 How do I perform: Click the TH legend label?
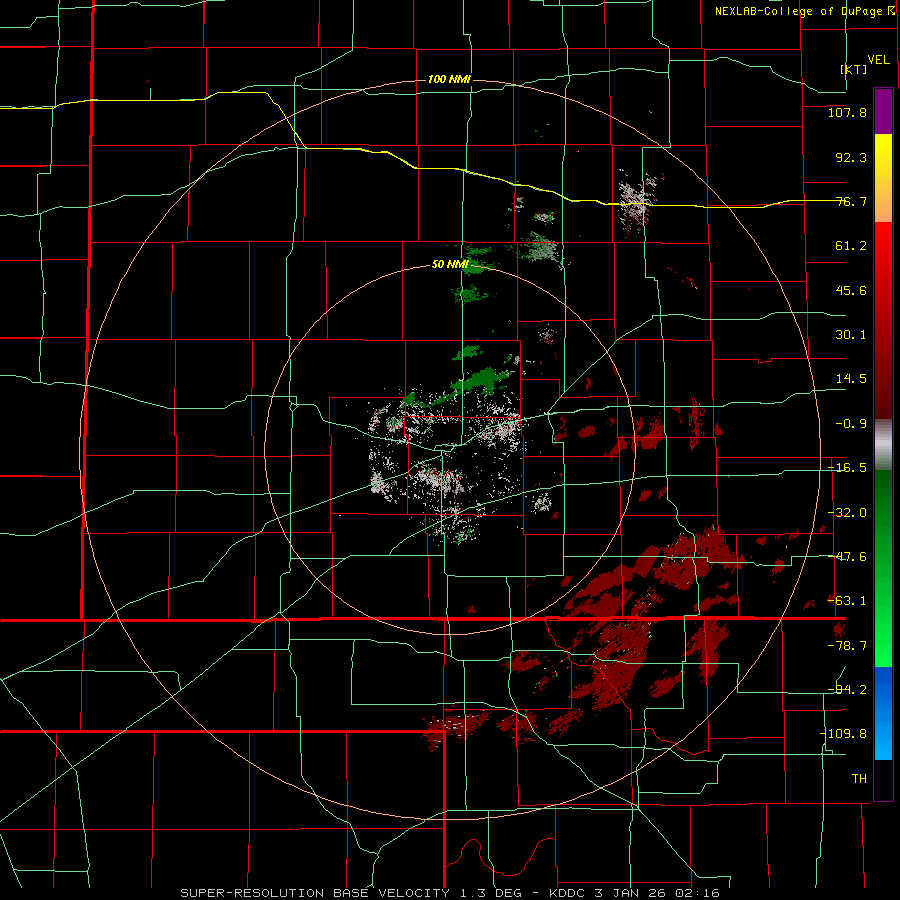click(x=859, y=779)
